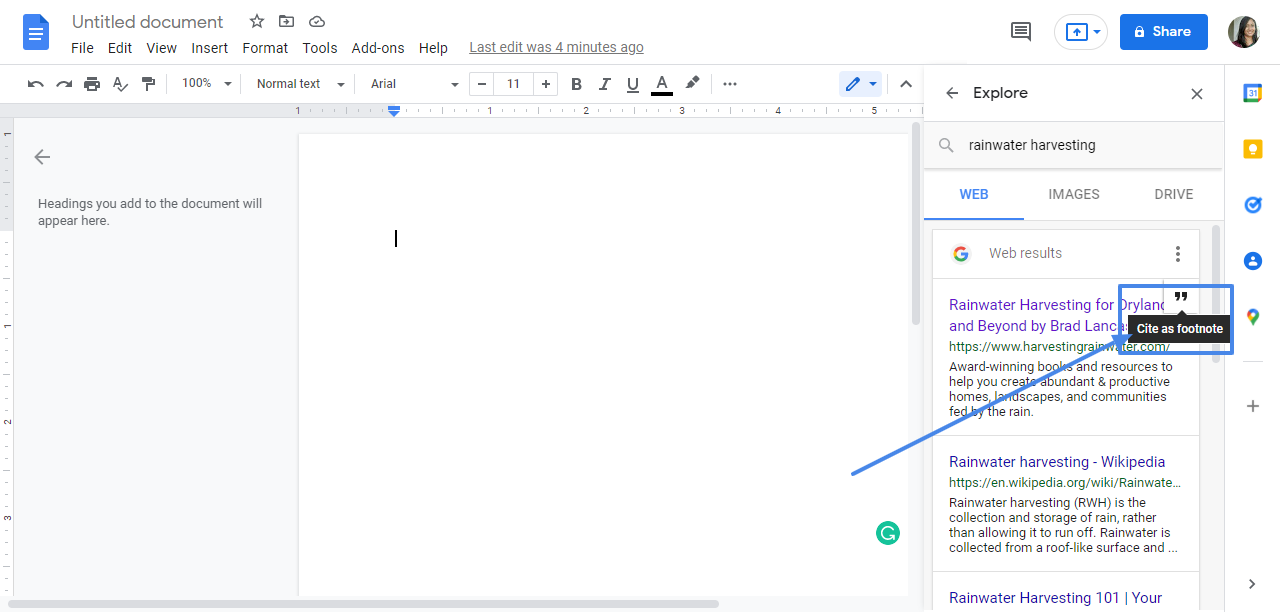Open Google Calendar side panel
This screenshot has width=1280, height=612.
(x=1252, y=93)
